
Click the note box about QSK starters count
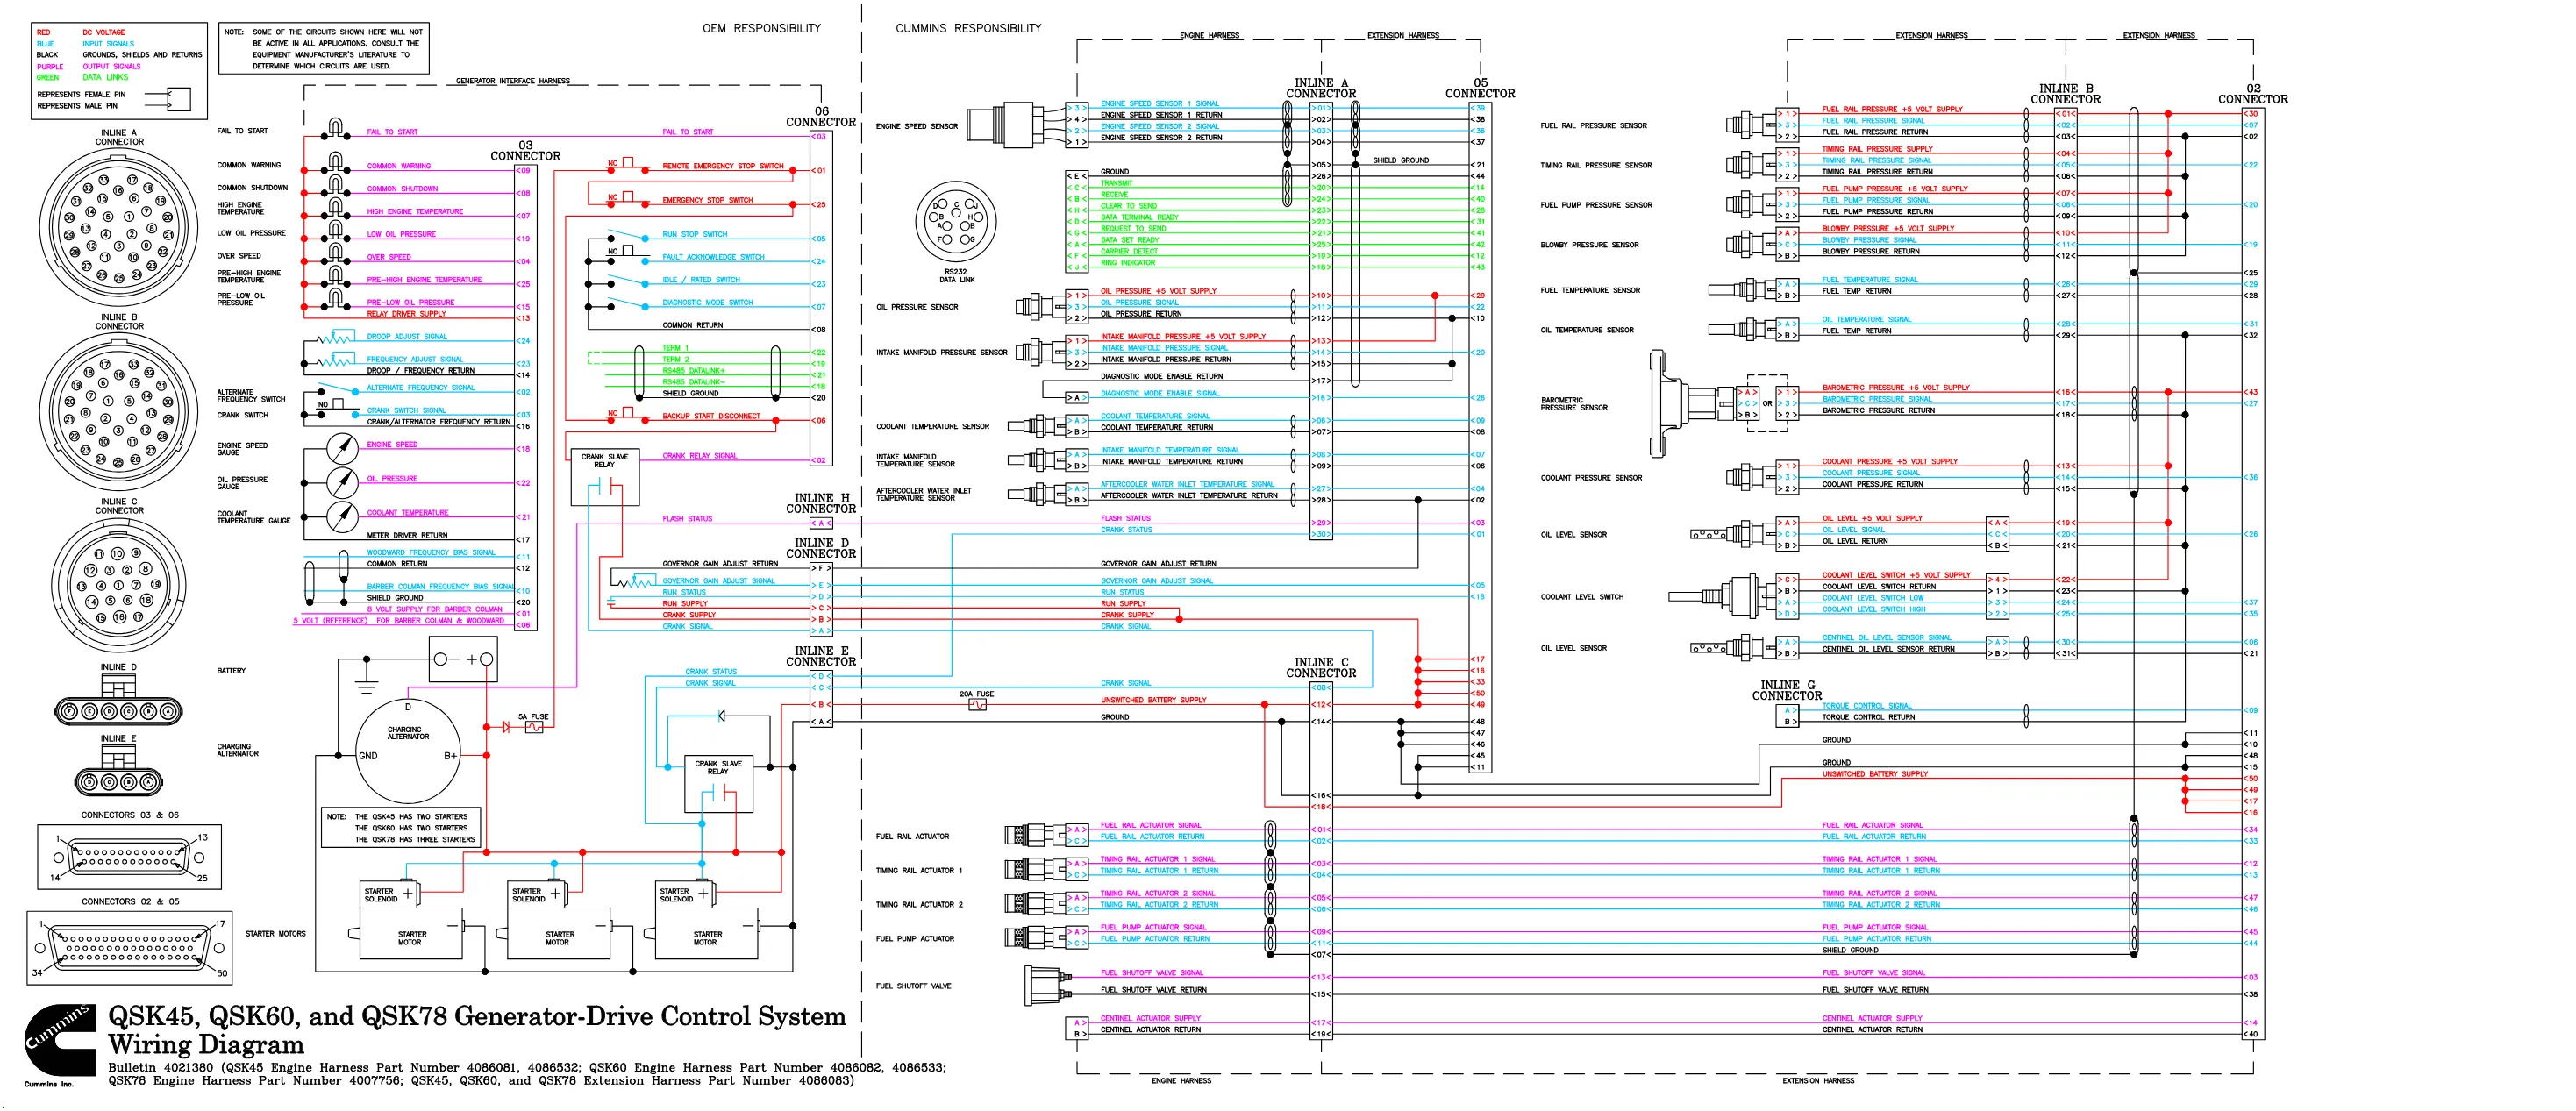pyautogui.click(x=401, y=828)
